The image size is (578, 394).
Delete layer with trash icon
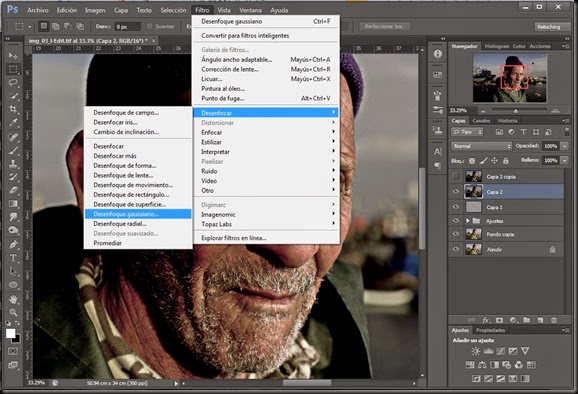click(x=554, y=320)
